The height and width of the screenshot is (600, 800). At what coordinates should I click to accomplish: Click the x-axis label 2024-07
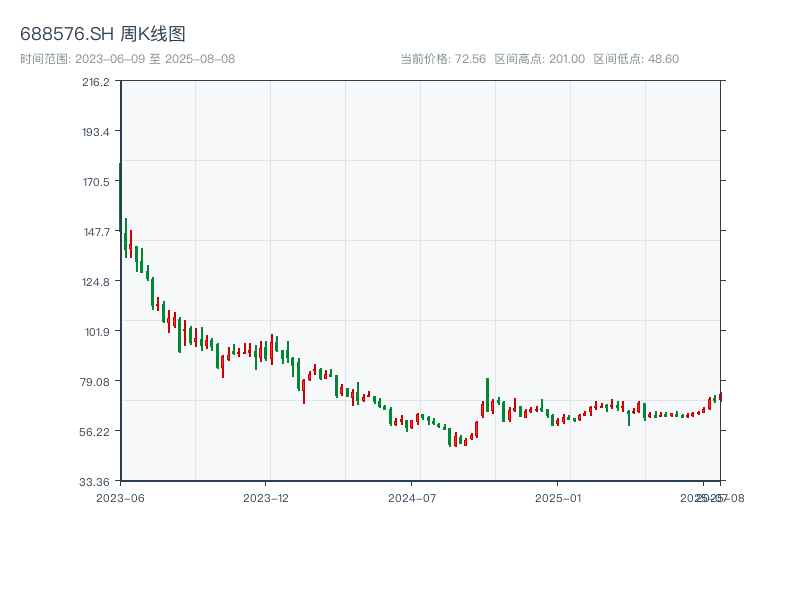[x=412, y=498]
